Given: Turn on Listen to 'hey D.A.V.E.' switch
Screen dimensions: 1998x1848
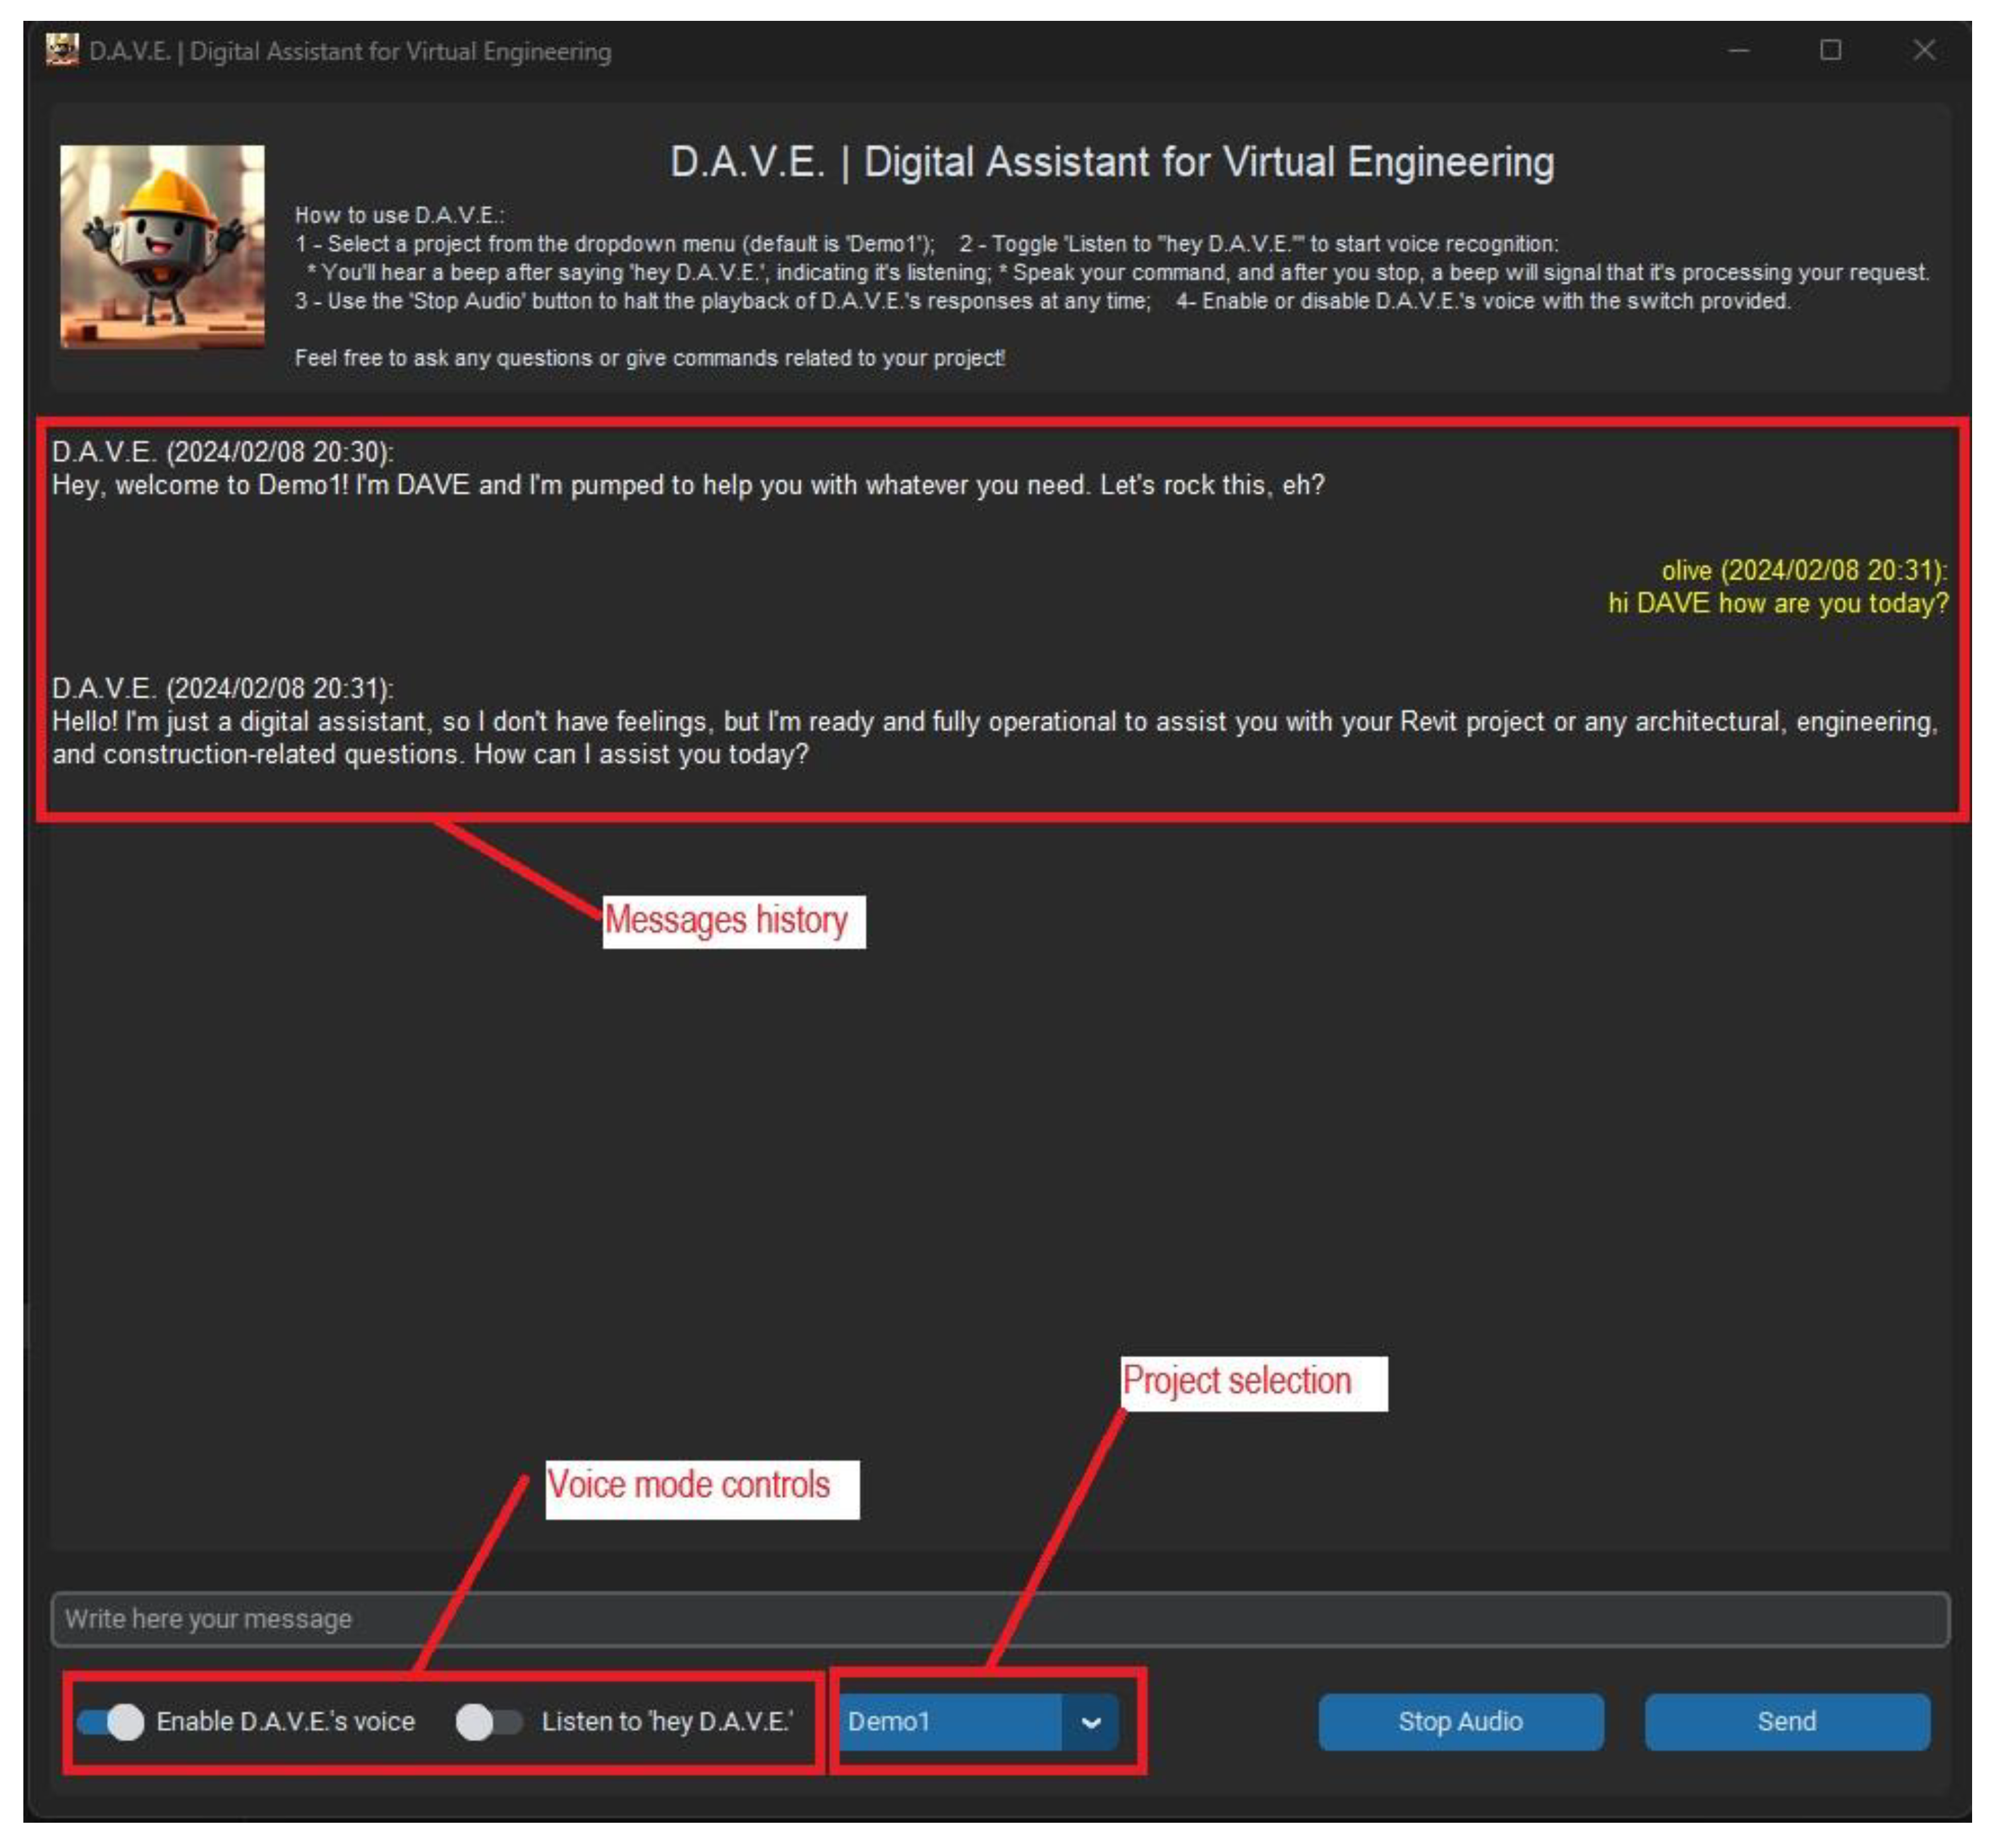Looking at the screenshot, I should (488, 1722).
